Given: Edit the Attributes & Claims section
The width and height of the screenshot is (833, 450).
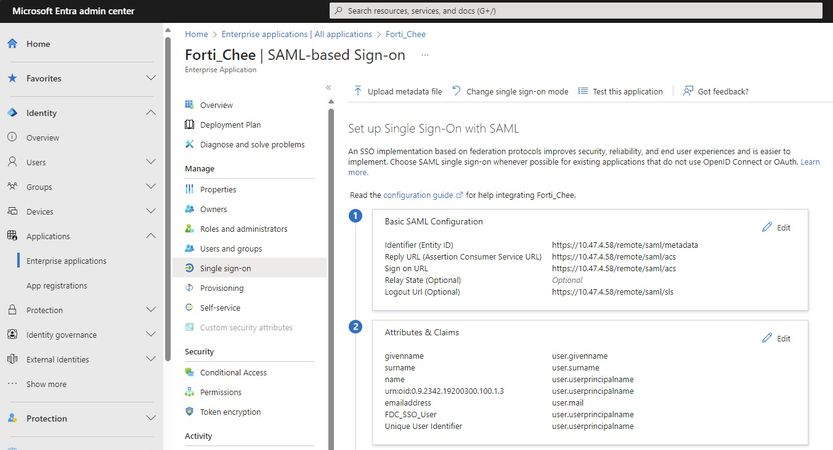Looking at the screenshot, I should click(776, 338).
